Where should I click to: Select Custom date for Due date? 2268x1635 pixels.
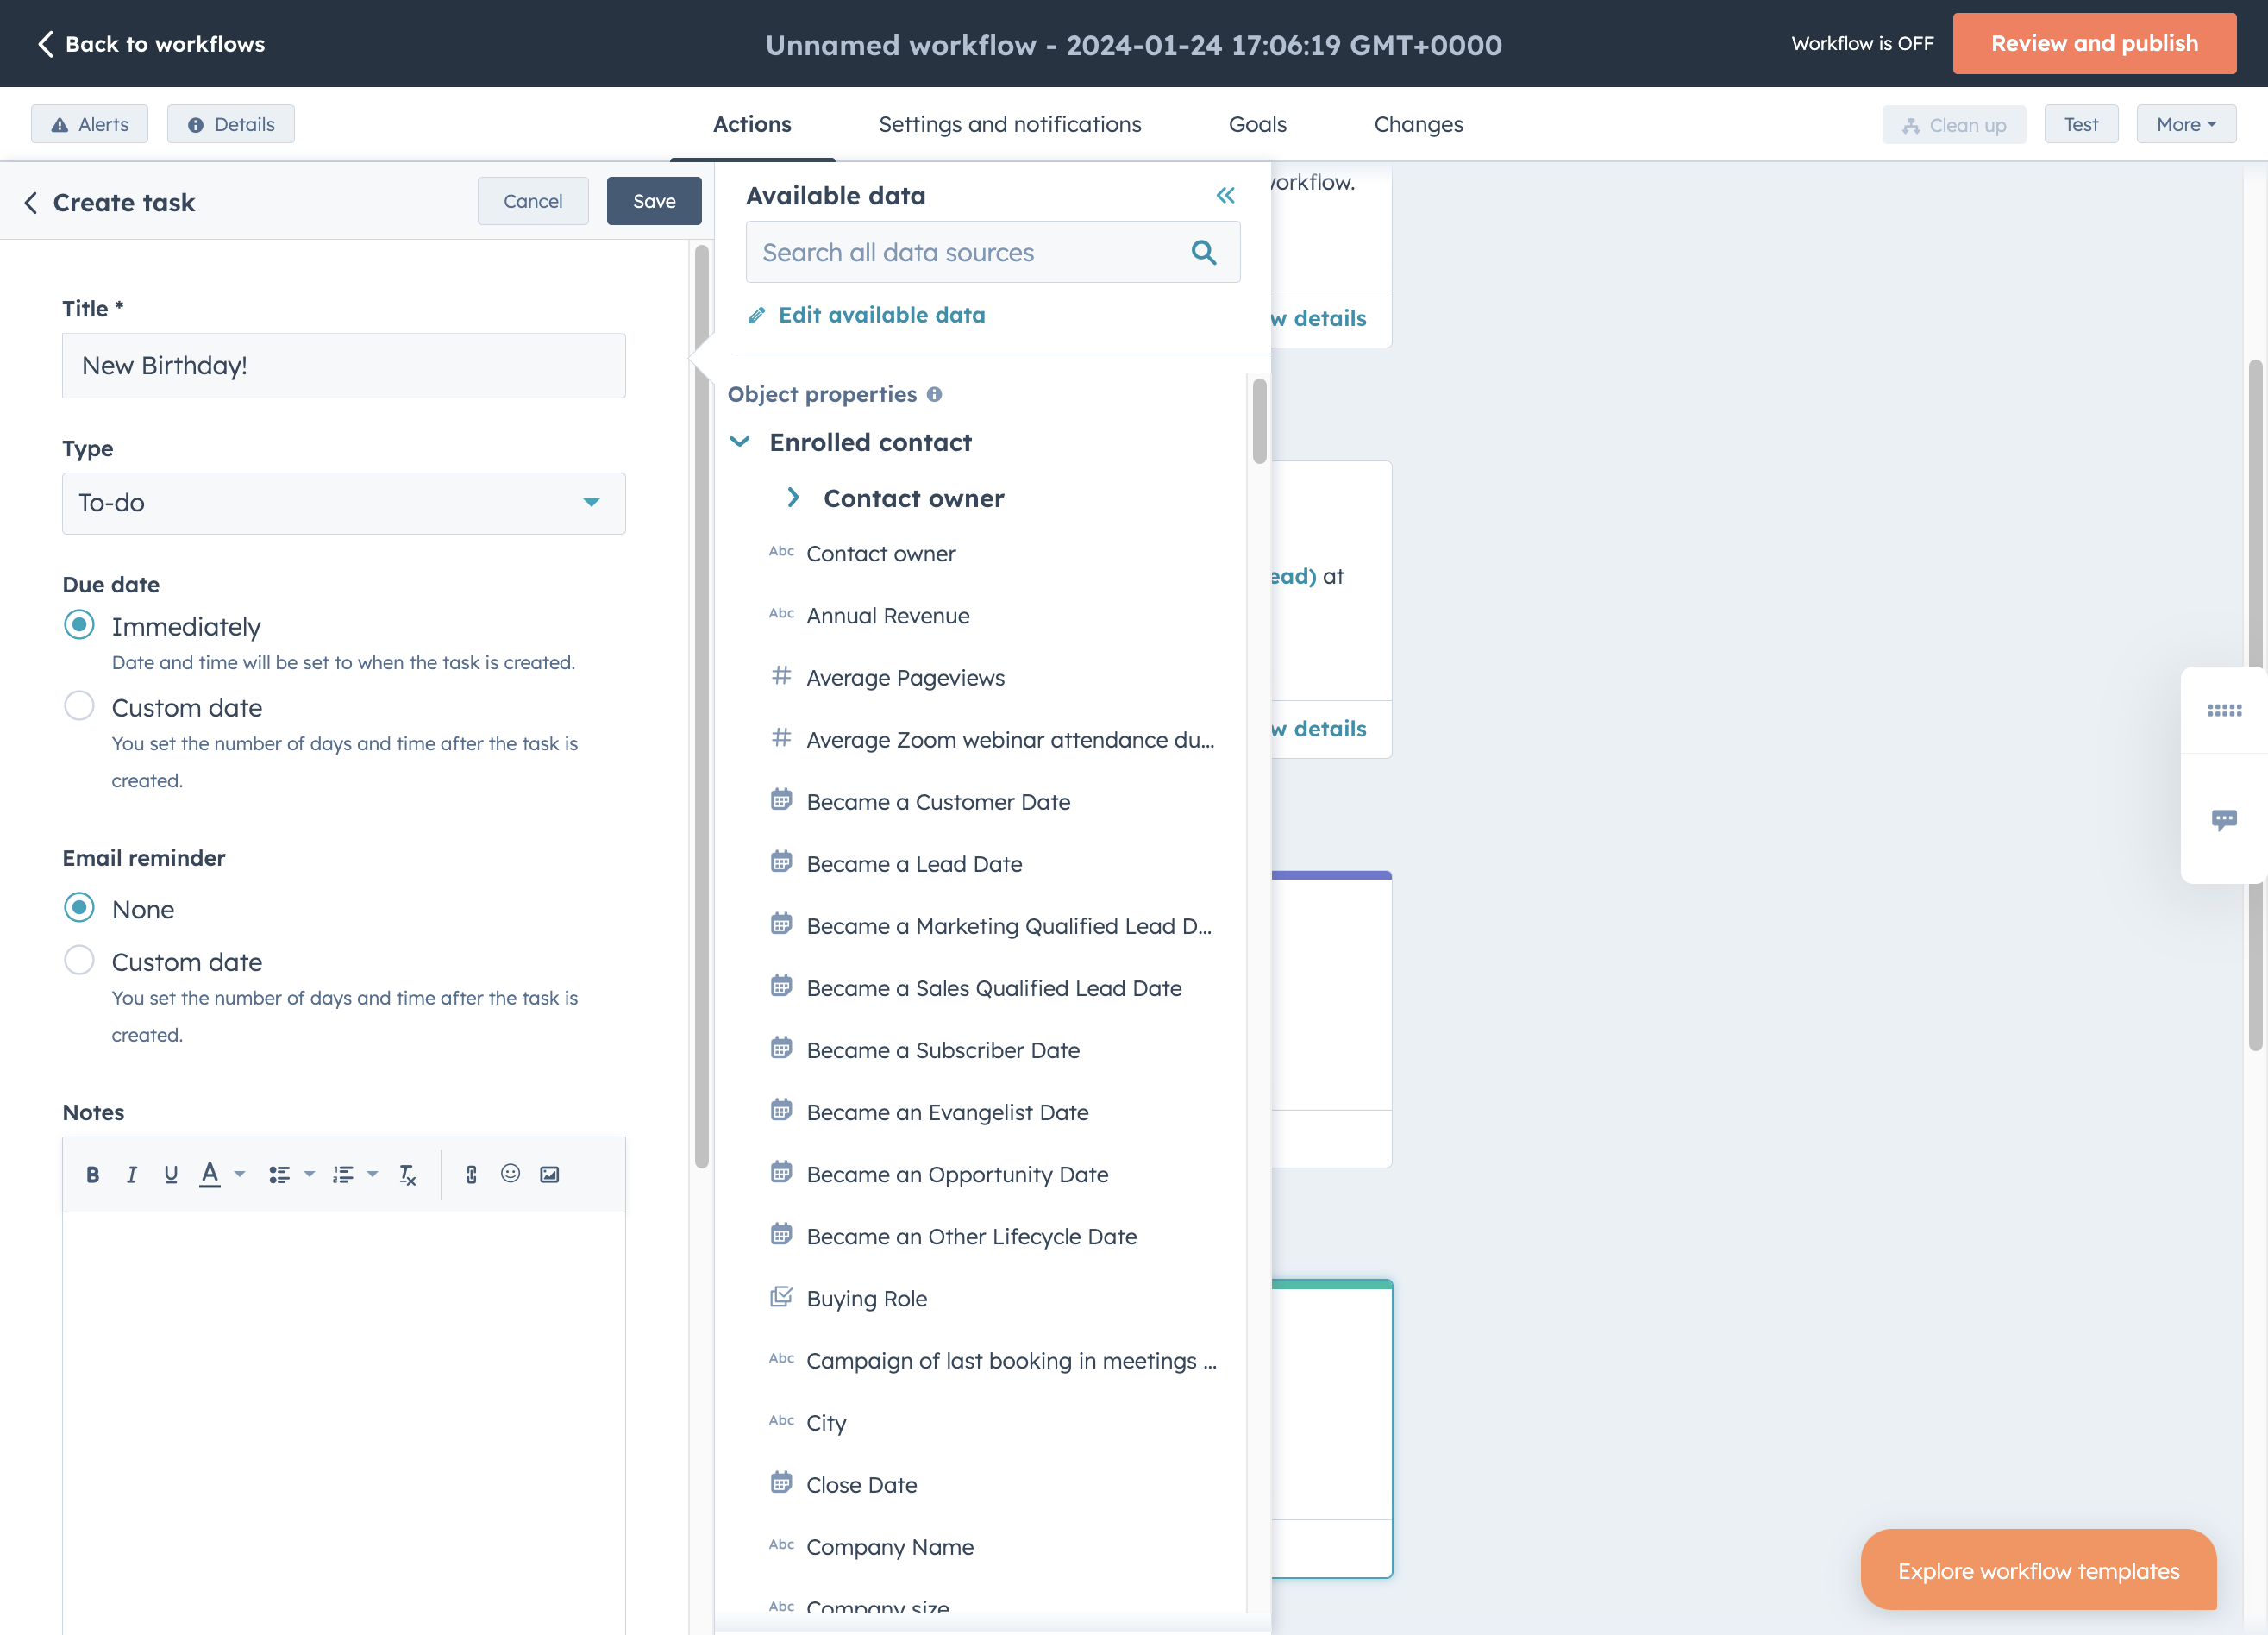pos(79,706)
